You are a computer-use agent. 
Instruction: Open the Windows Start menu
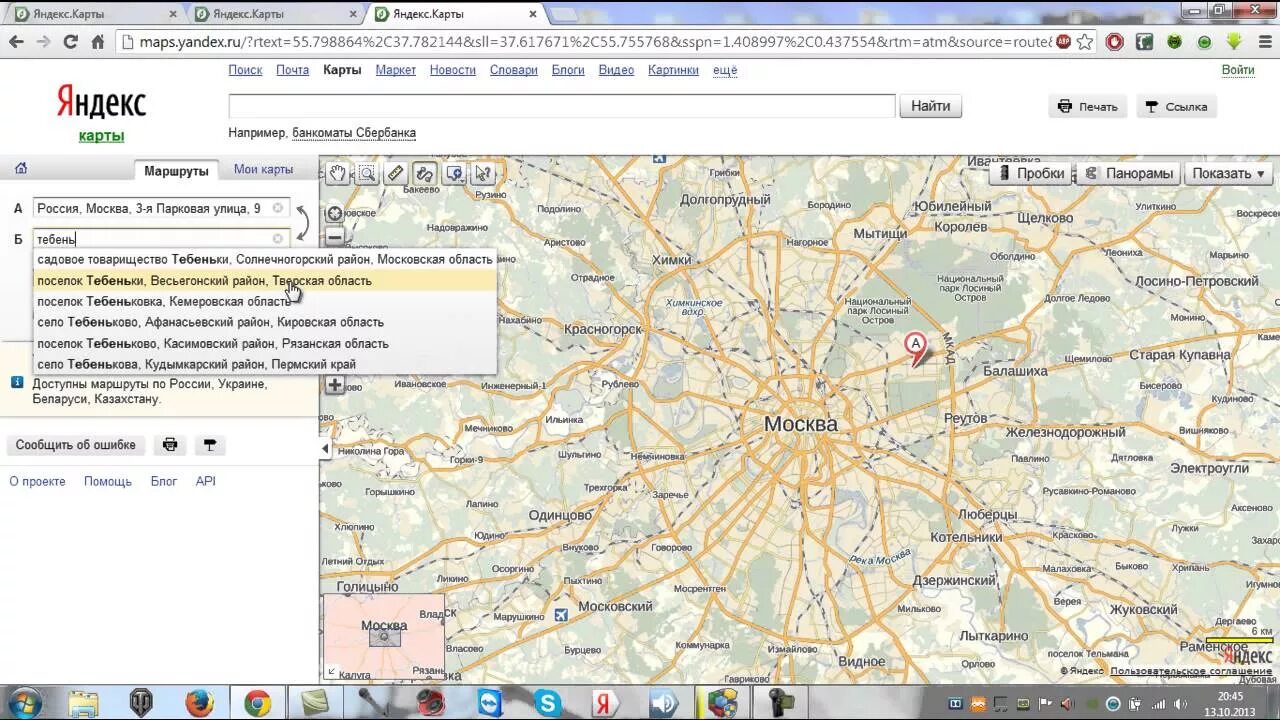click(x=23, y=702)
